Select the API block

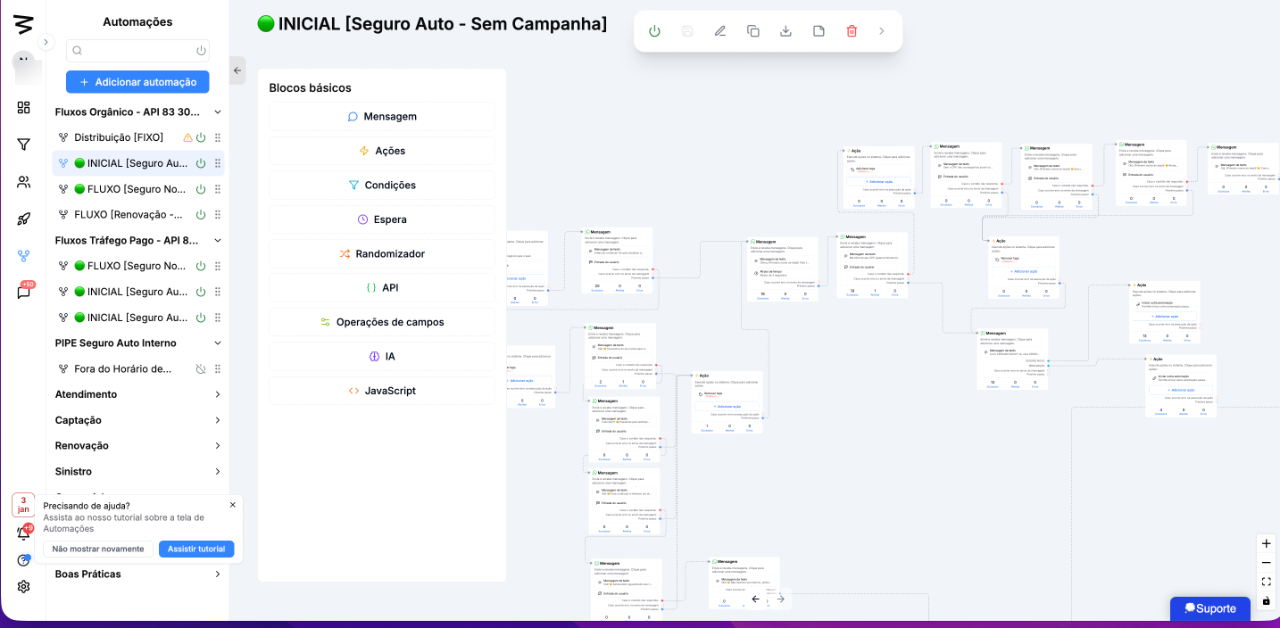tap(382, 288)
